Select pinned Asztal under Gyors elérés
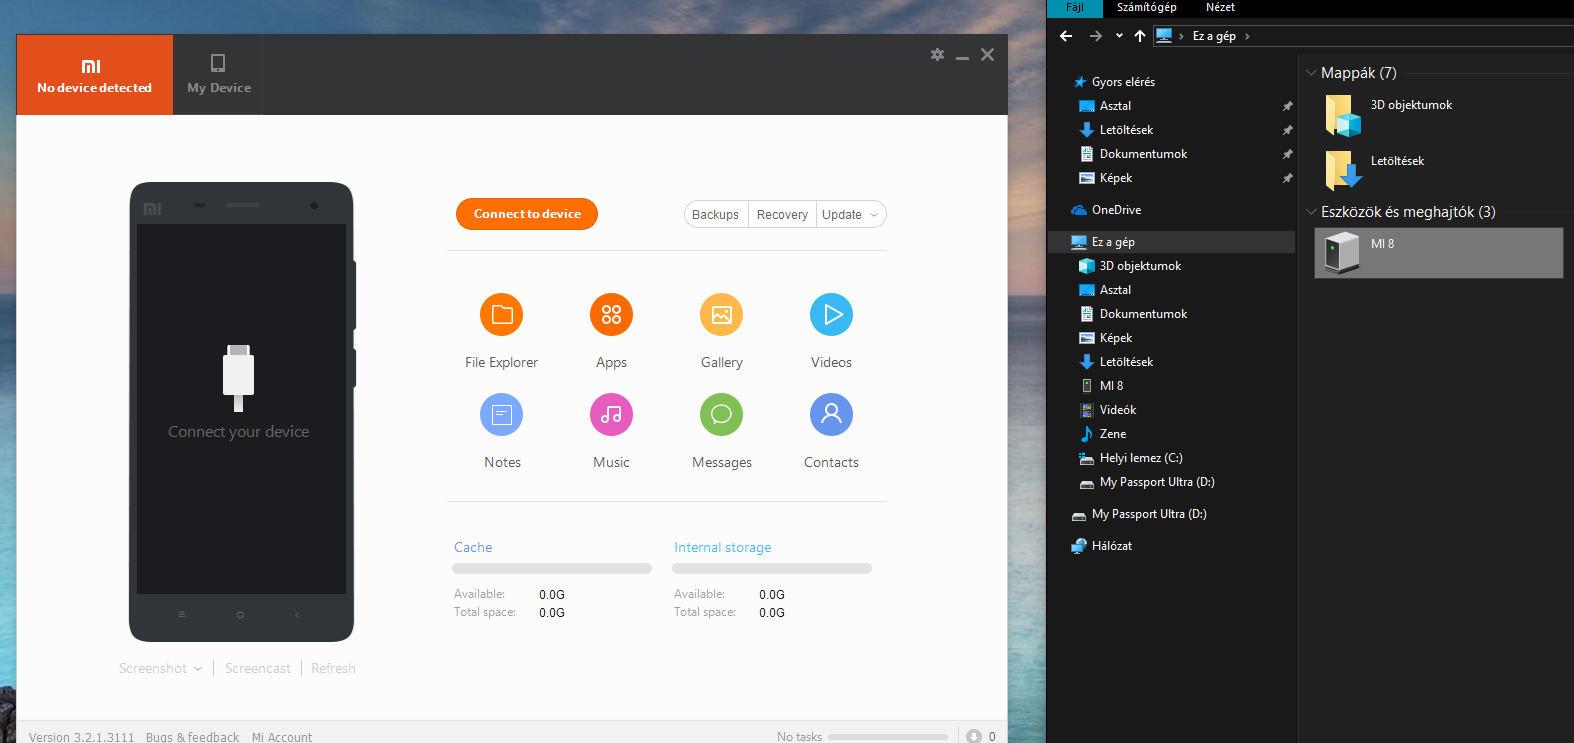Viewport: 1574px width, 743px height. (1115, 106)
